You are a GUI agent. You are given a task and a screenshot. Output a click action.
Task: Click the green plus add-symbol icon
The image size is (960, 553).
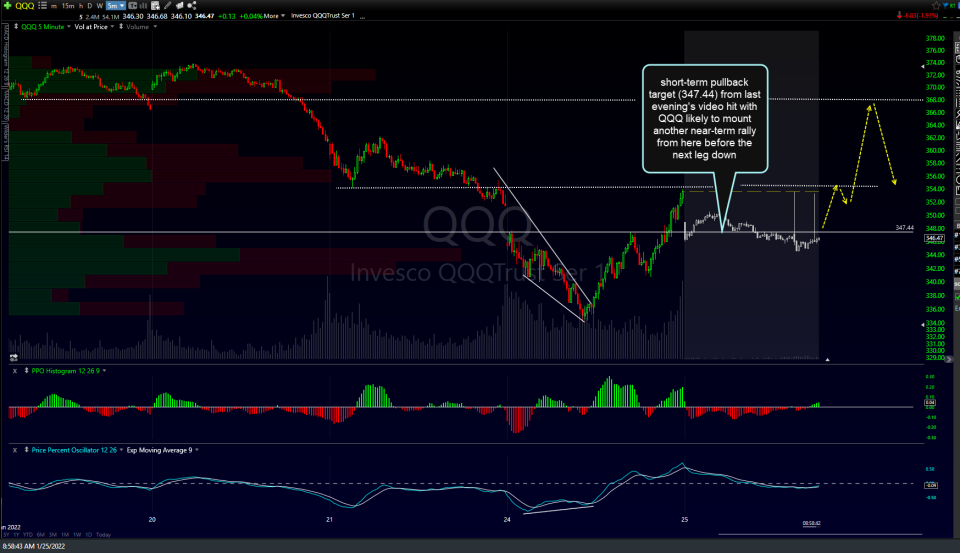(x=7, y=6)
